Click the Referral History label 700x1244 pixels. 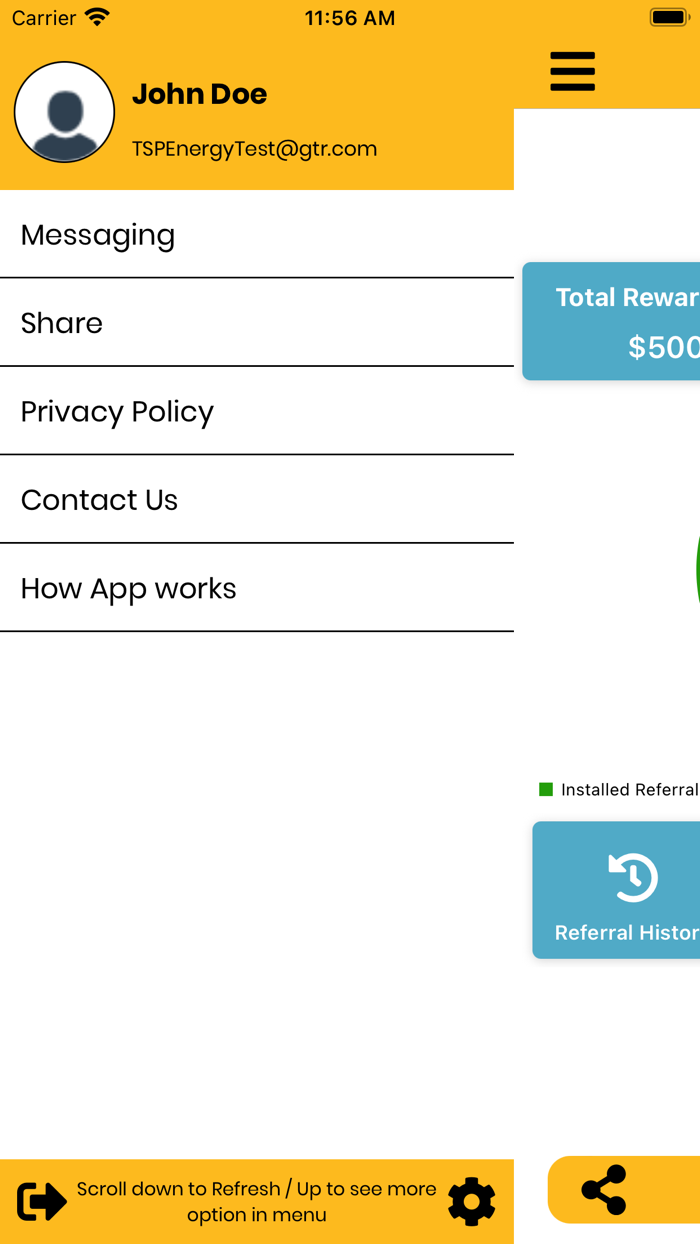click(x=626, y=932)
